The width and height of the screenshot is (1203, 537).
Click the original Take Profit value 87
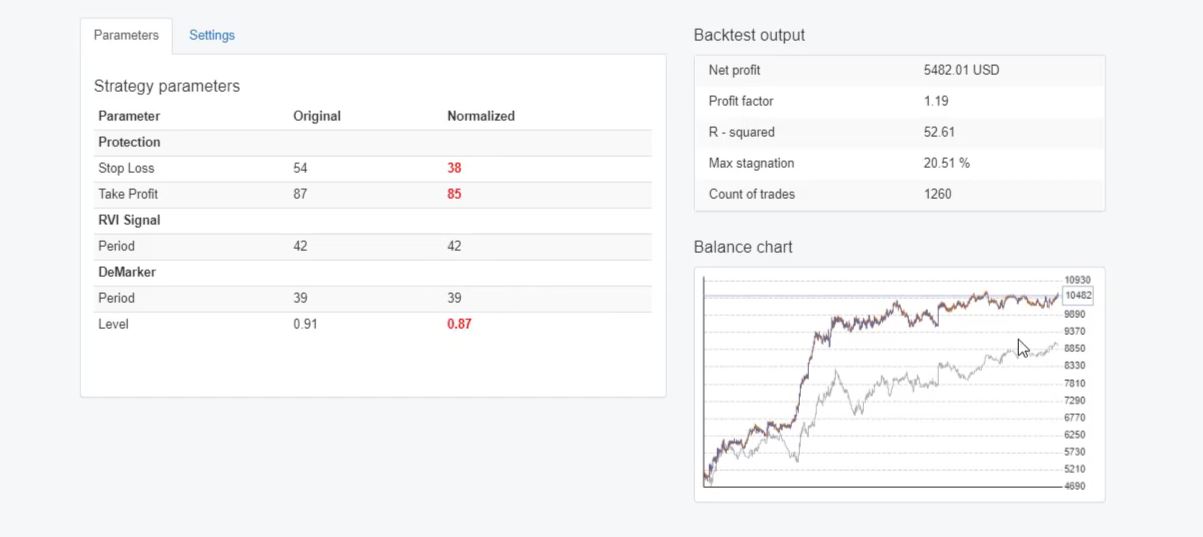[300, 194]
